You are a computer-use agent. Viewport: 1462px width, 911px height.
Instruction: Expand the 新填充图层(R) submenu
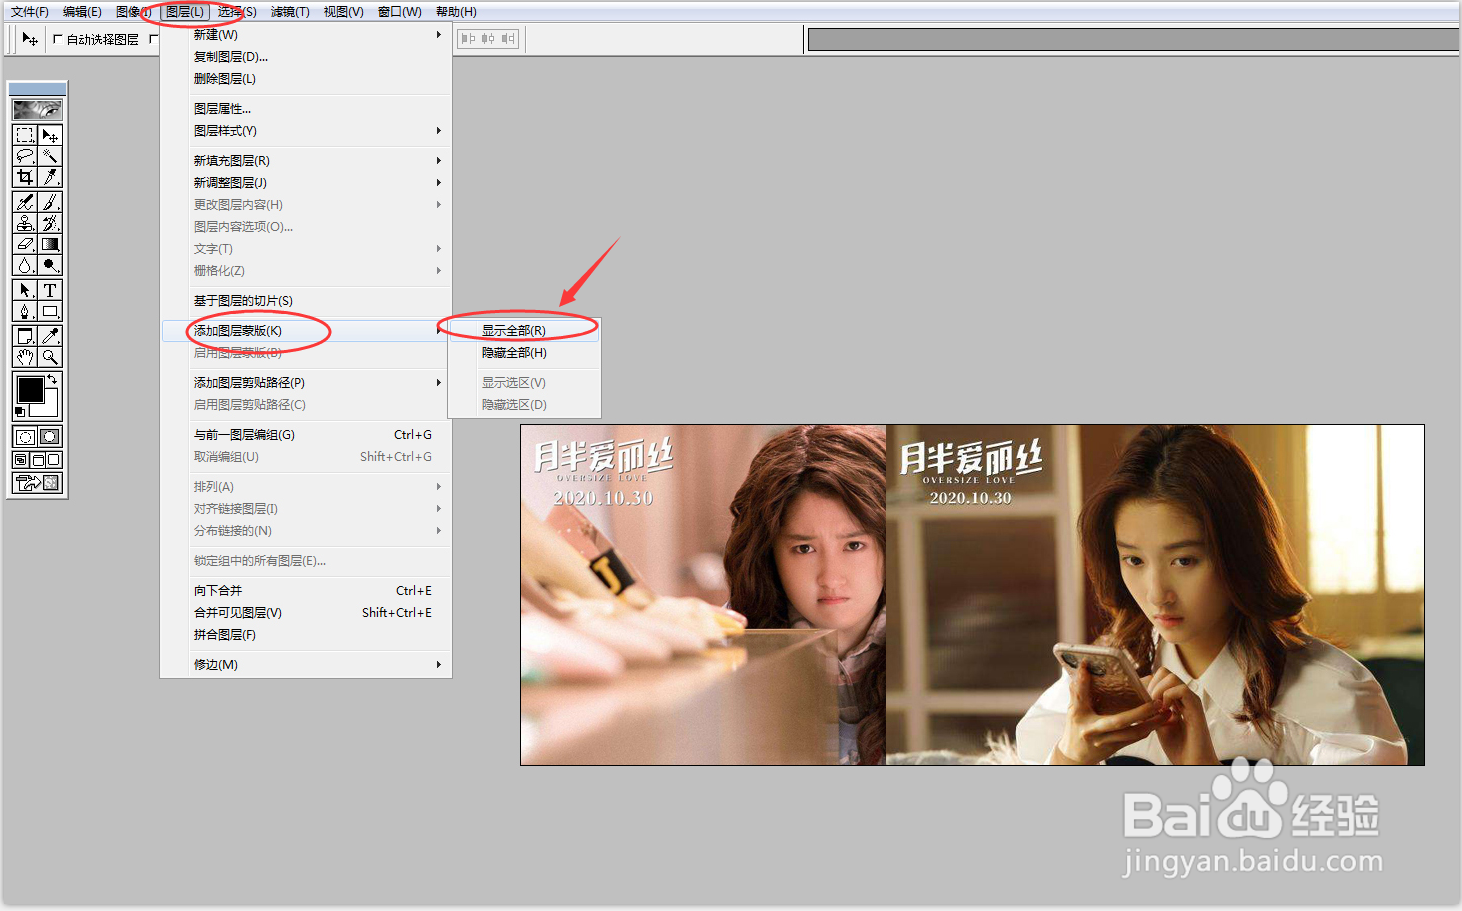pos(306,161)
